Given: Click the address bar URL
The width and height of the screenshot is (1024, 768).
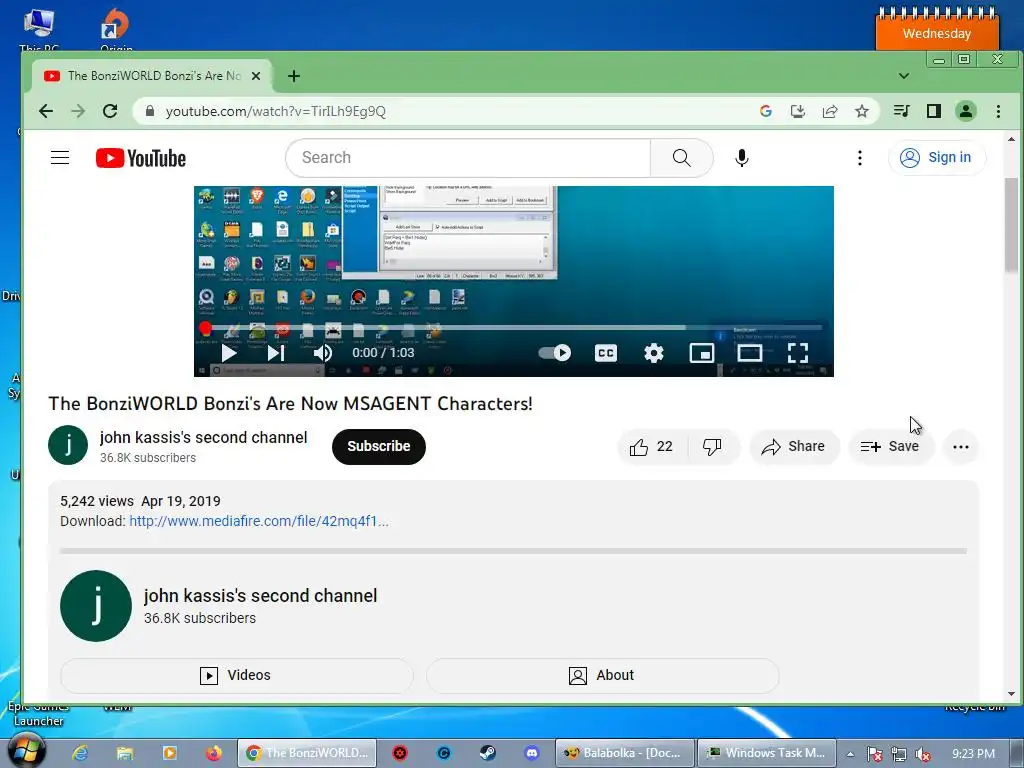Looking at the screenshot, I should coord(276,112).
